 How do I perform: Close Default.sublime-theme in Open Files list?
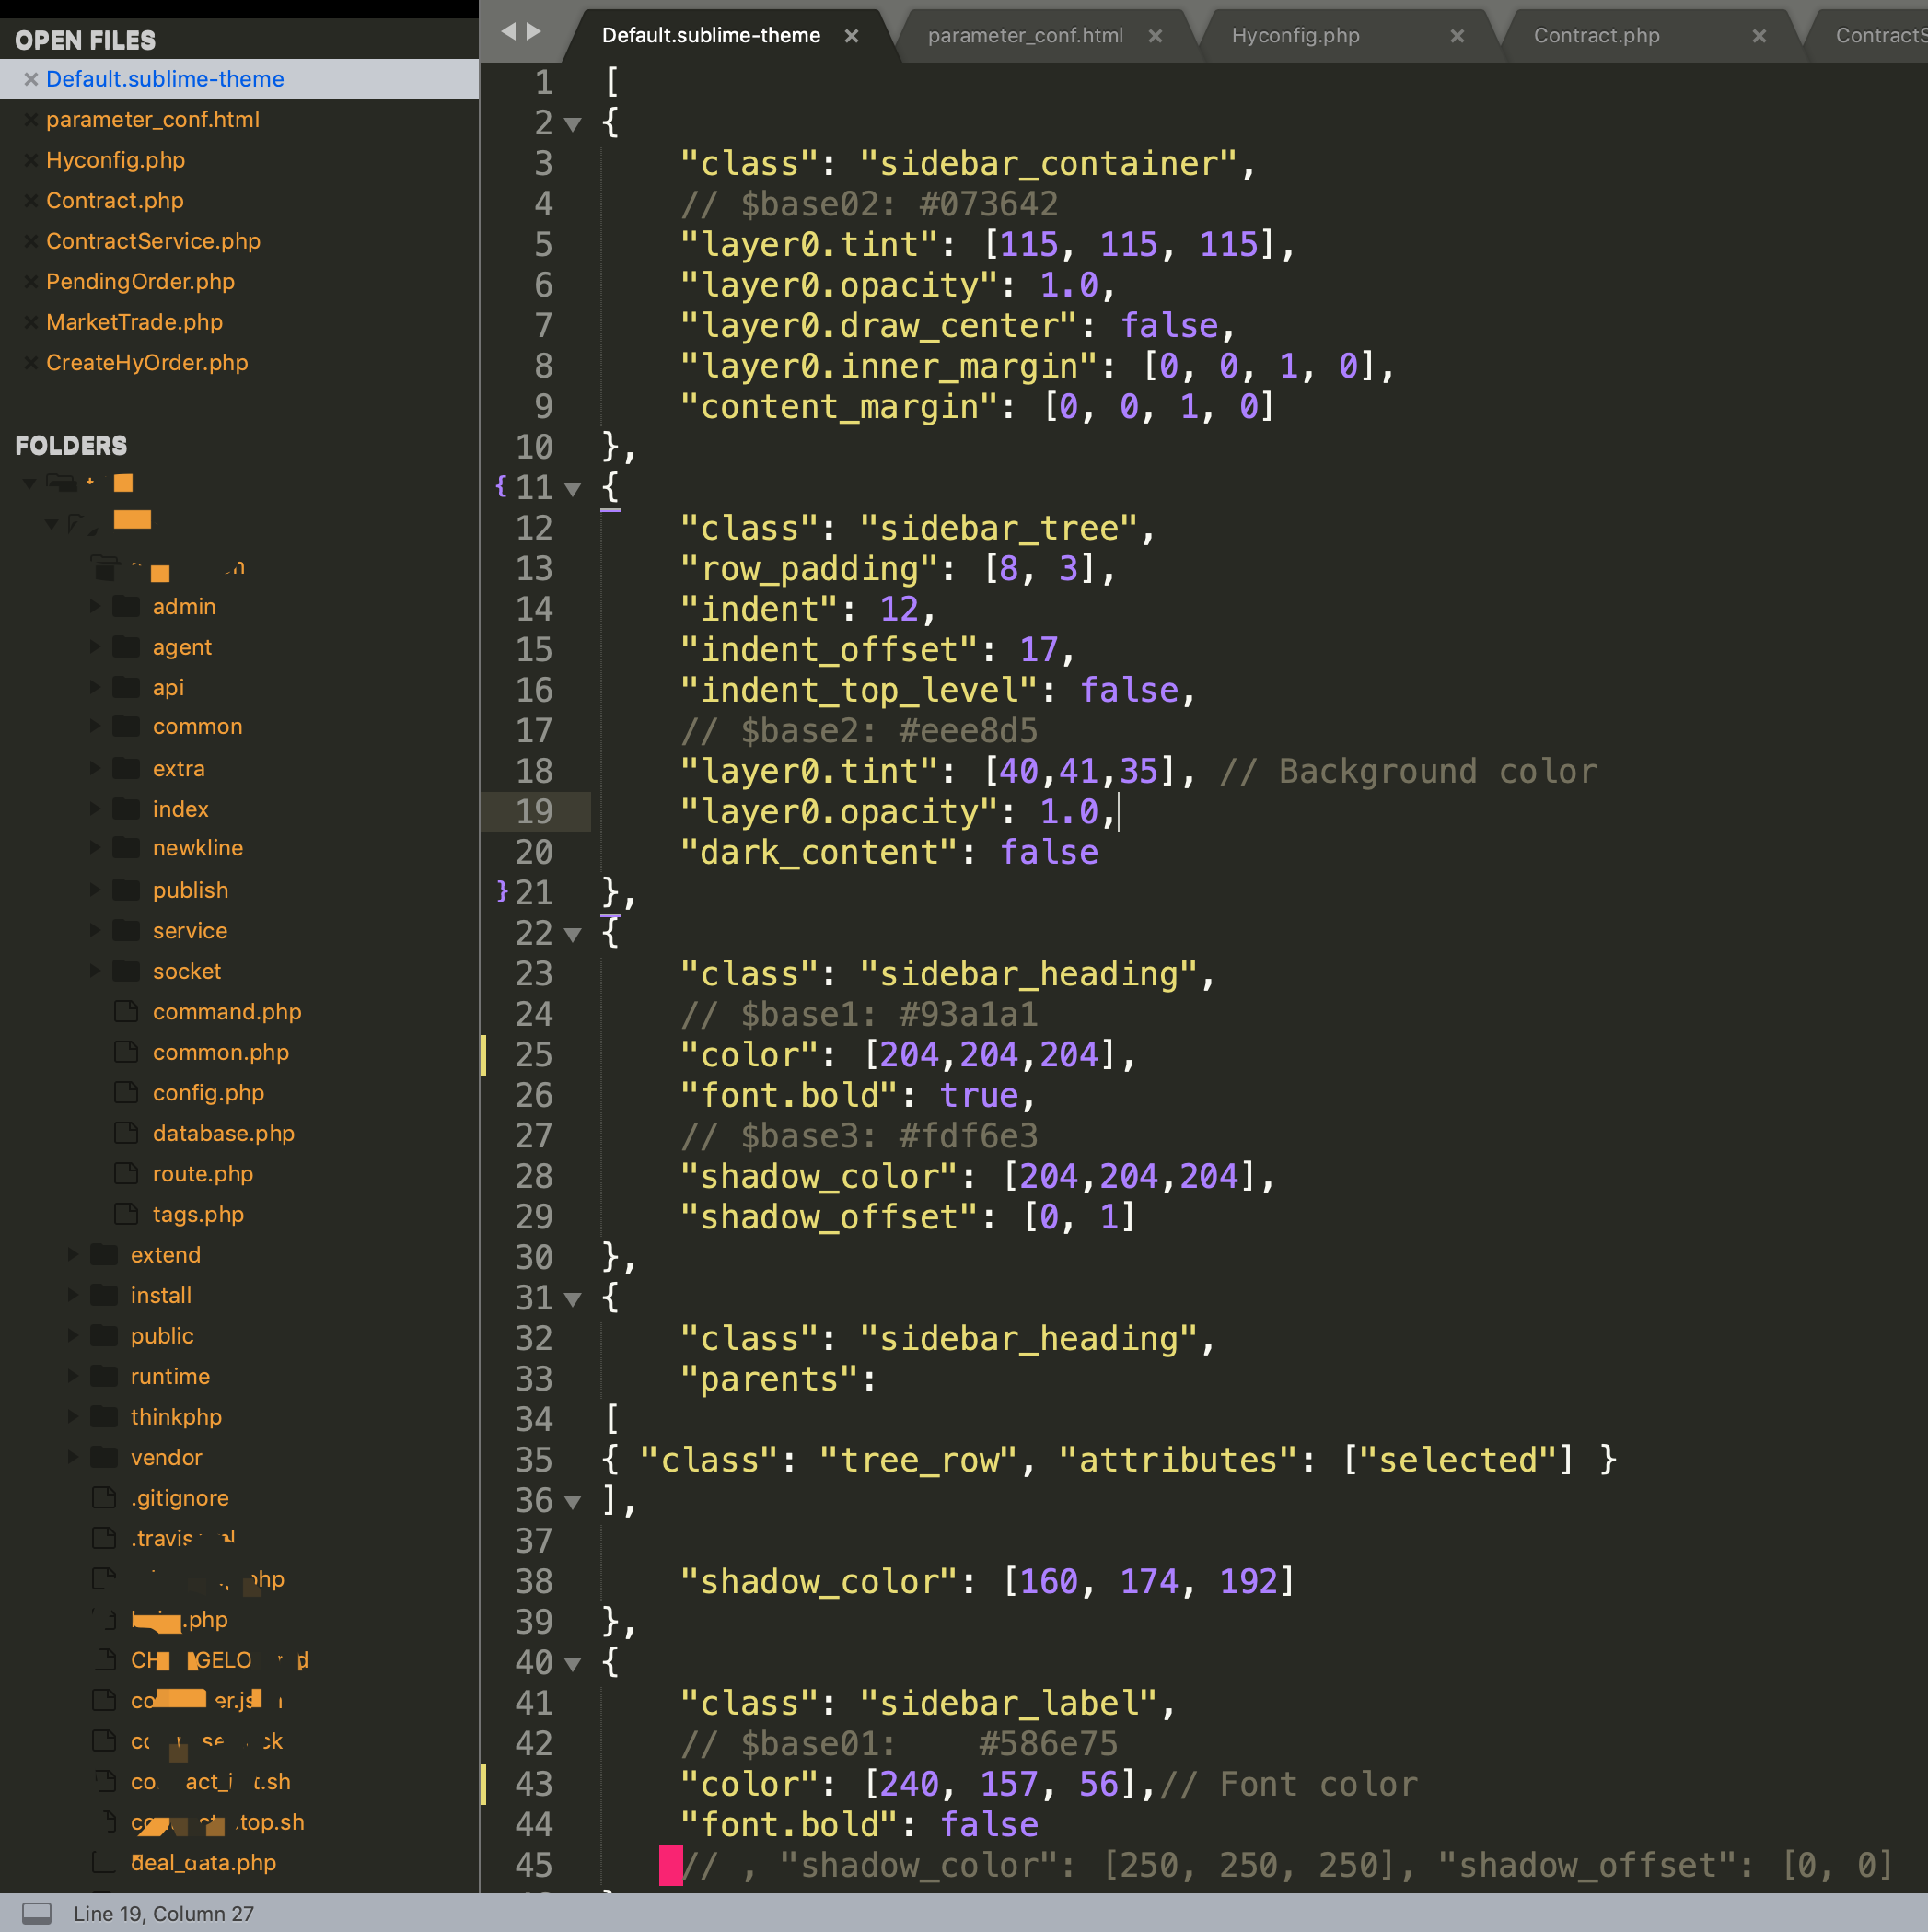(x=31, y=79)
